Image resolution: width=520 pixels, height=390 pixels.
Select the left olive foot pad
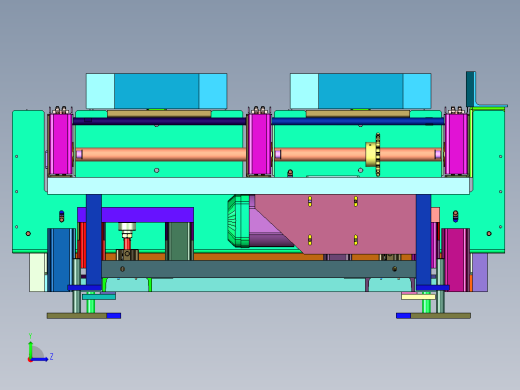77,316
